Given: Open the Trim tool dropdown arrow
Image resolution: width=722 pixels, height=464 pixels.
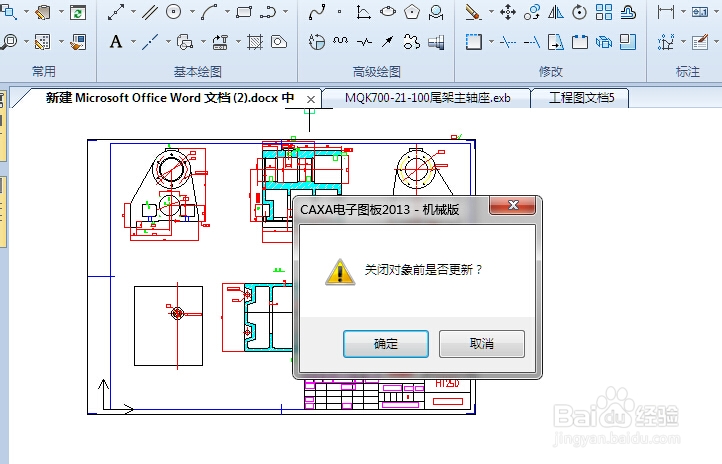Looking at the screenshot, I should [x=491, y=42].
